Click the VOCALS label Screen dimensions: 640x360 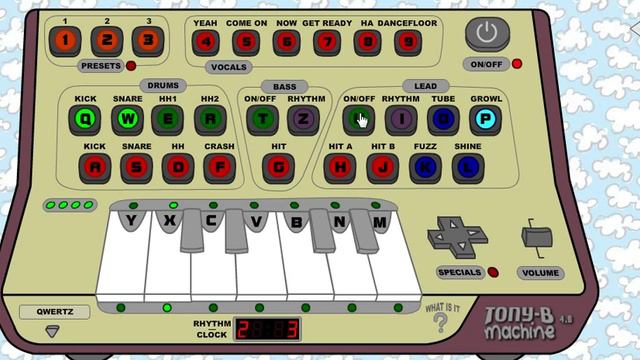(x=229, y=67)
